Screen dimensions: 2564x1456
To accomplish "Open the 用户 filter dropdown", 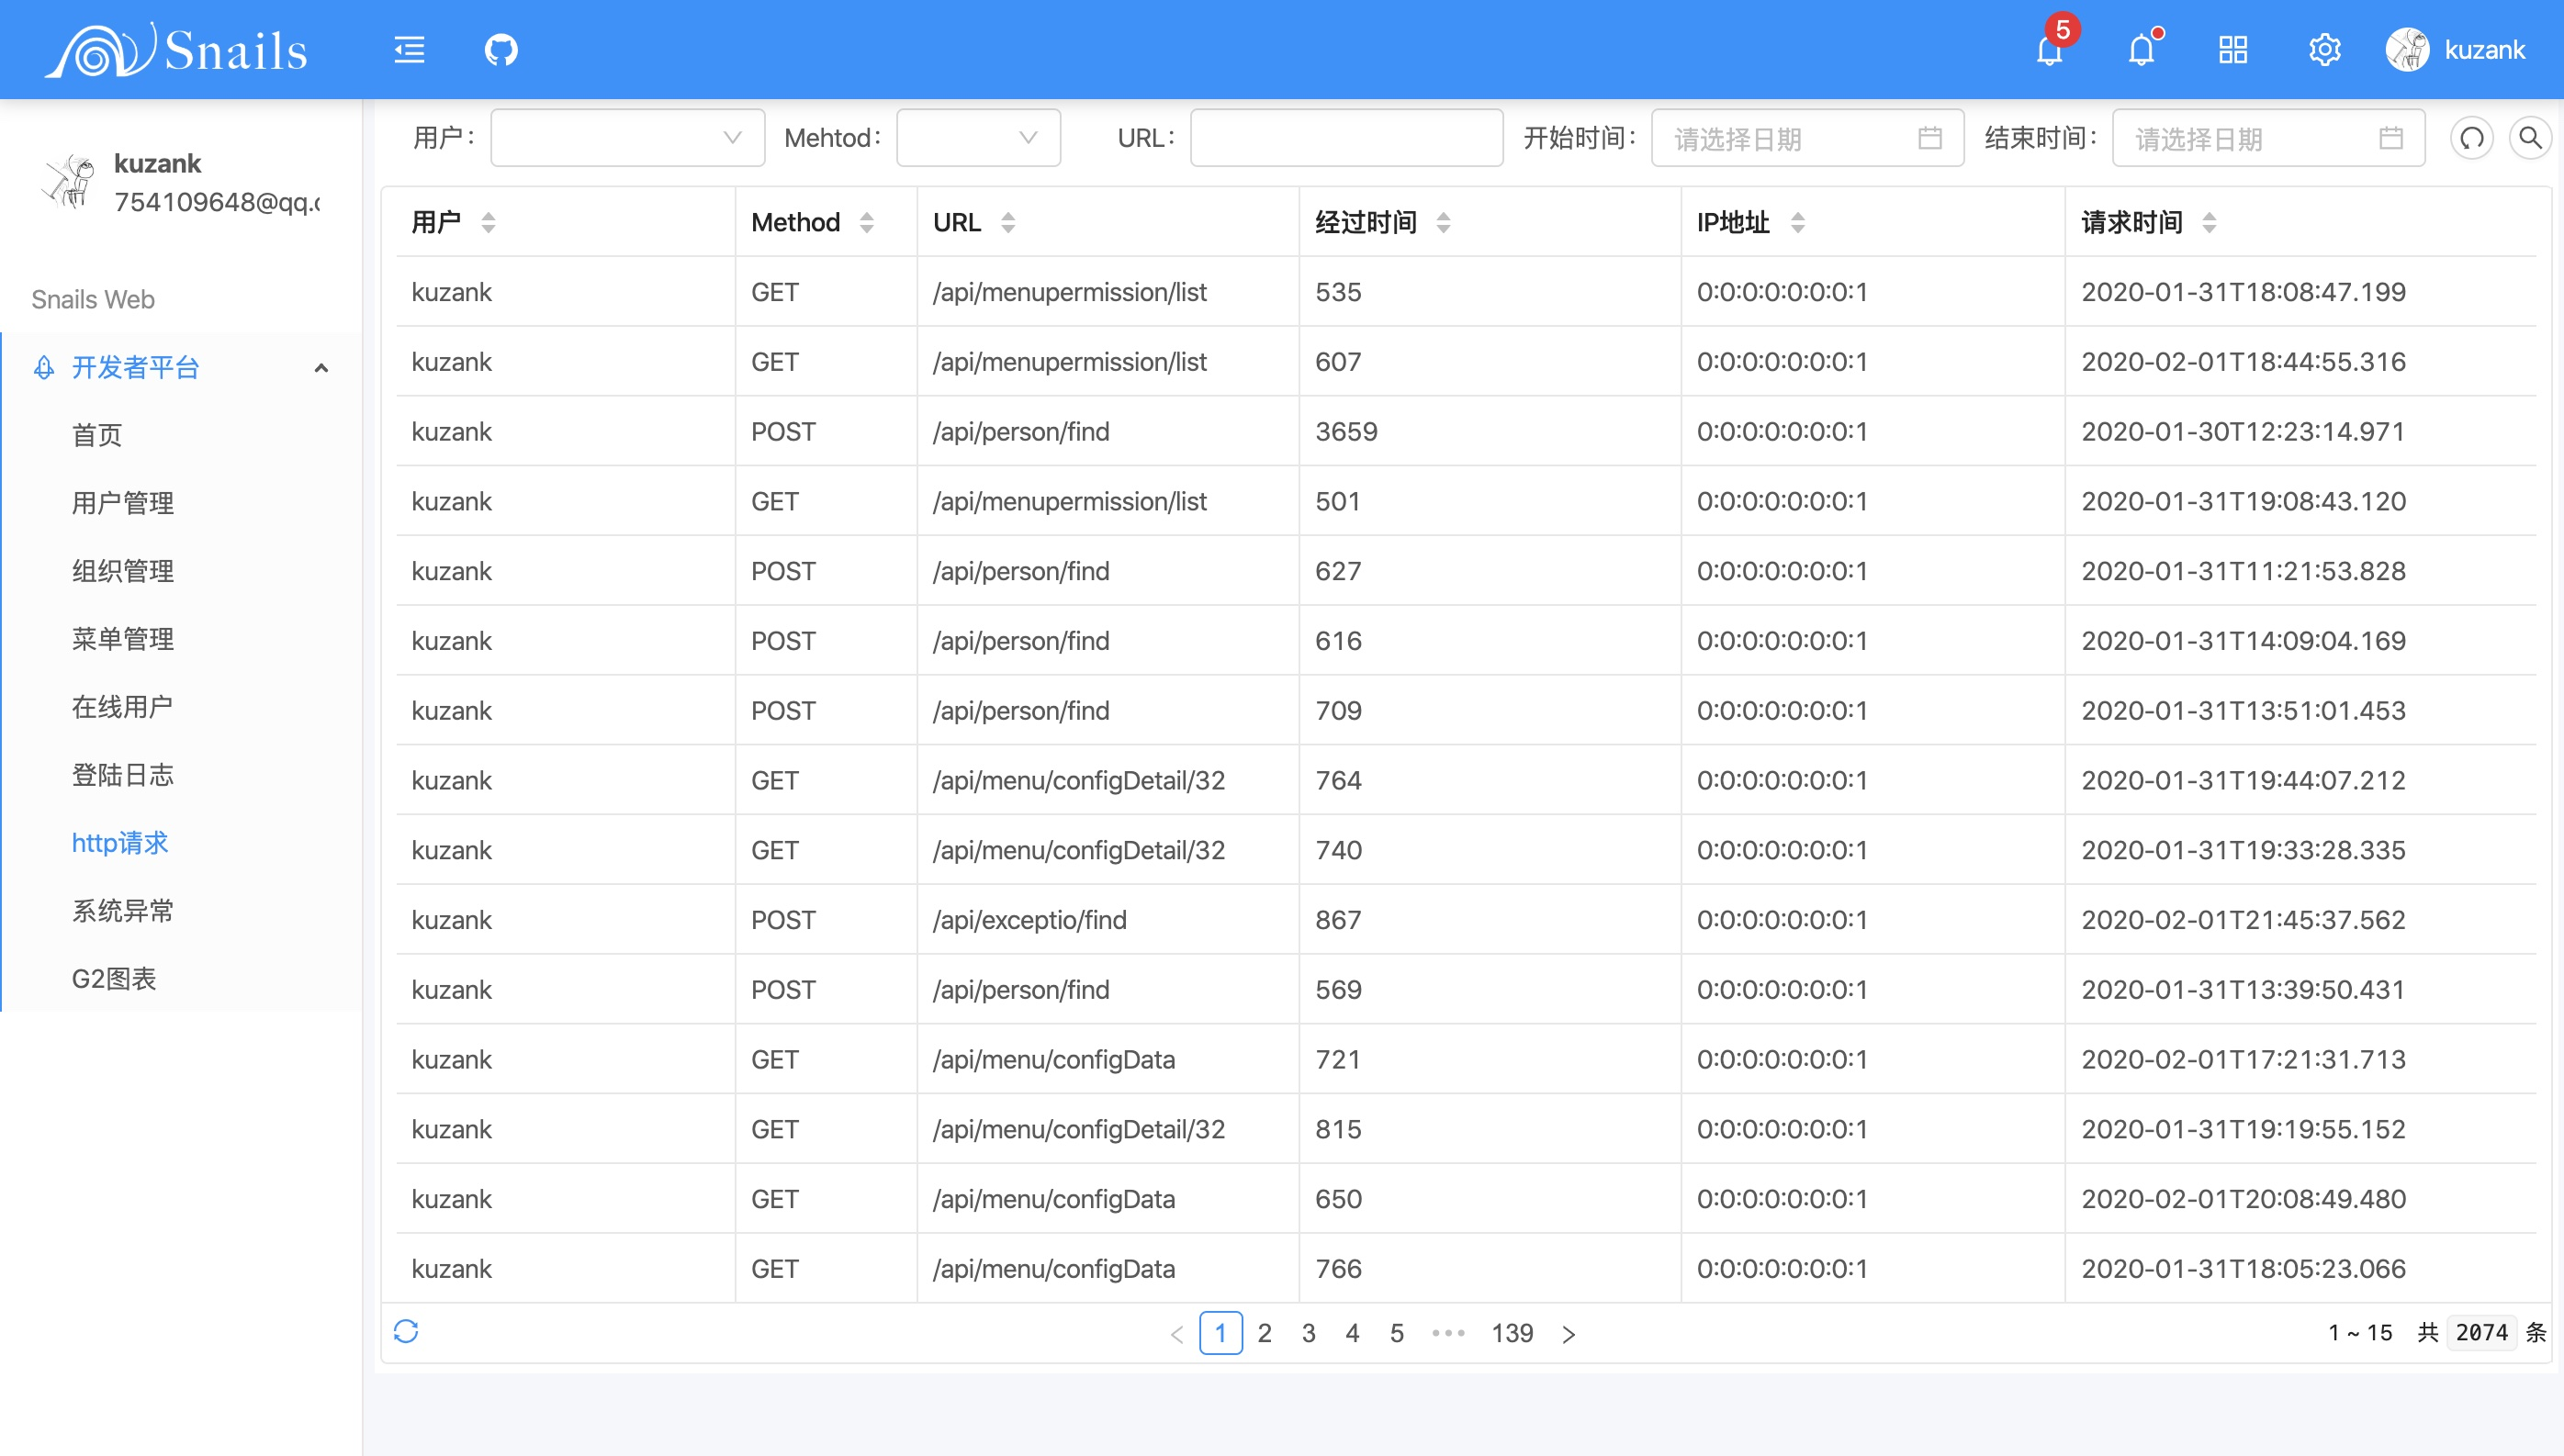I will [627, 138].
